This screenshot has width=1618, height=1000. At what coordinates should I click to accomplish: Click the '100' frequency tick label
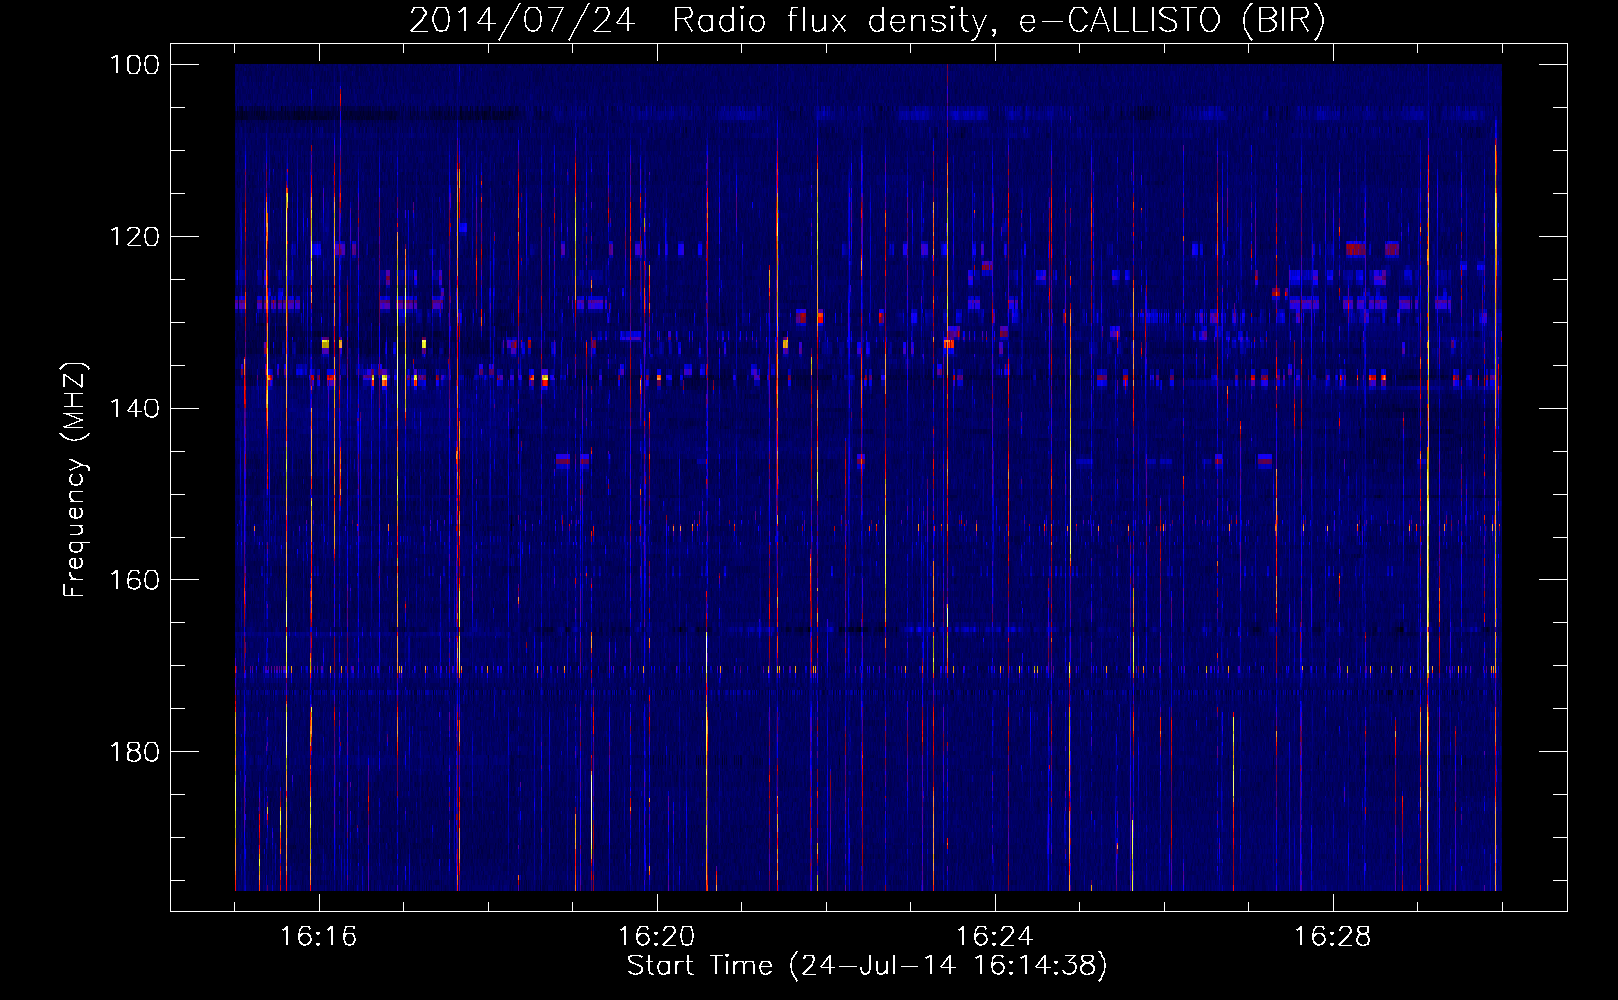coord(134,65)
